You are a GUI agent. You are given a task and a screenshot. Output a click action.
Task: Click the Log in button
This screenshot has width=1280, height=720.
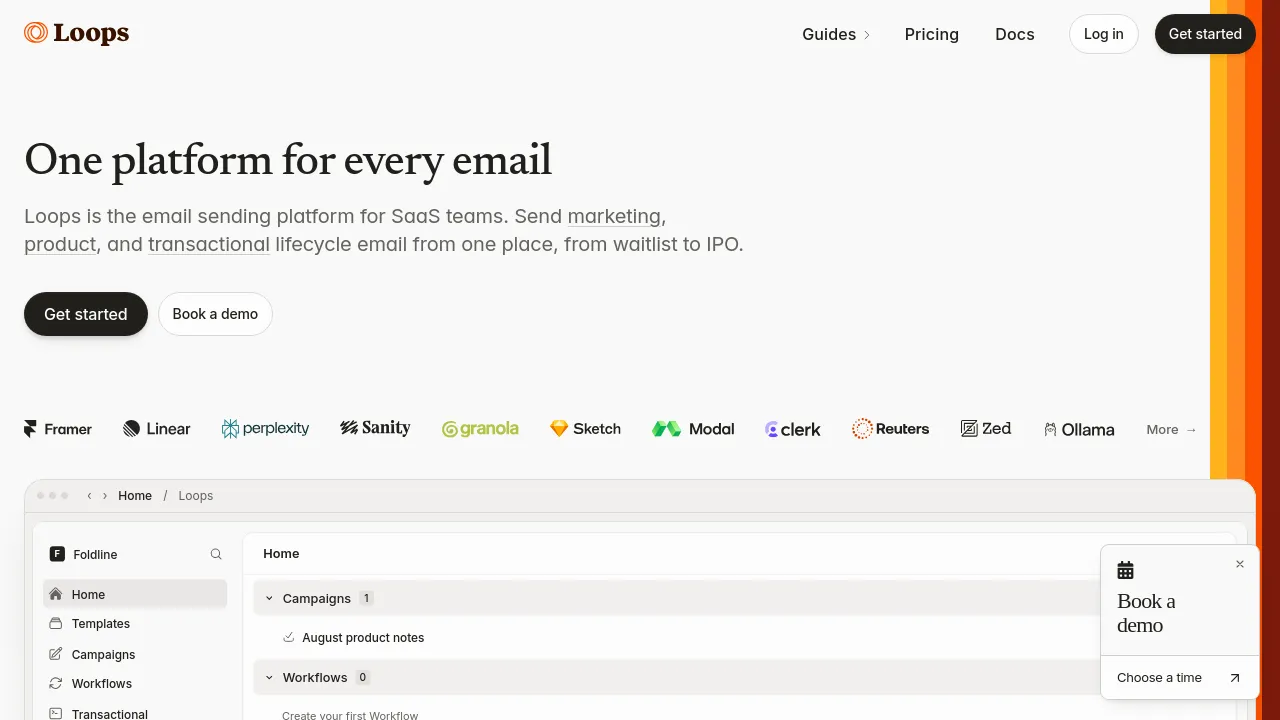click(1103, 34)
